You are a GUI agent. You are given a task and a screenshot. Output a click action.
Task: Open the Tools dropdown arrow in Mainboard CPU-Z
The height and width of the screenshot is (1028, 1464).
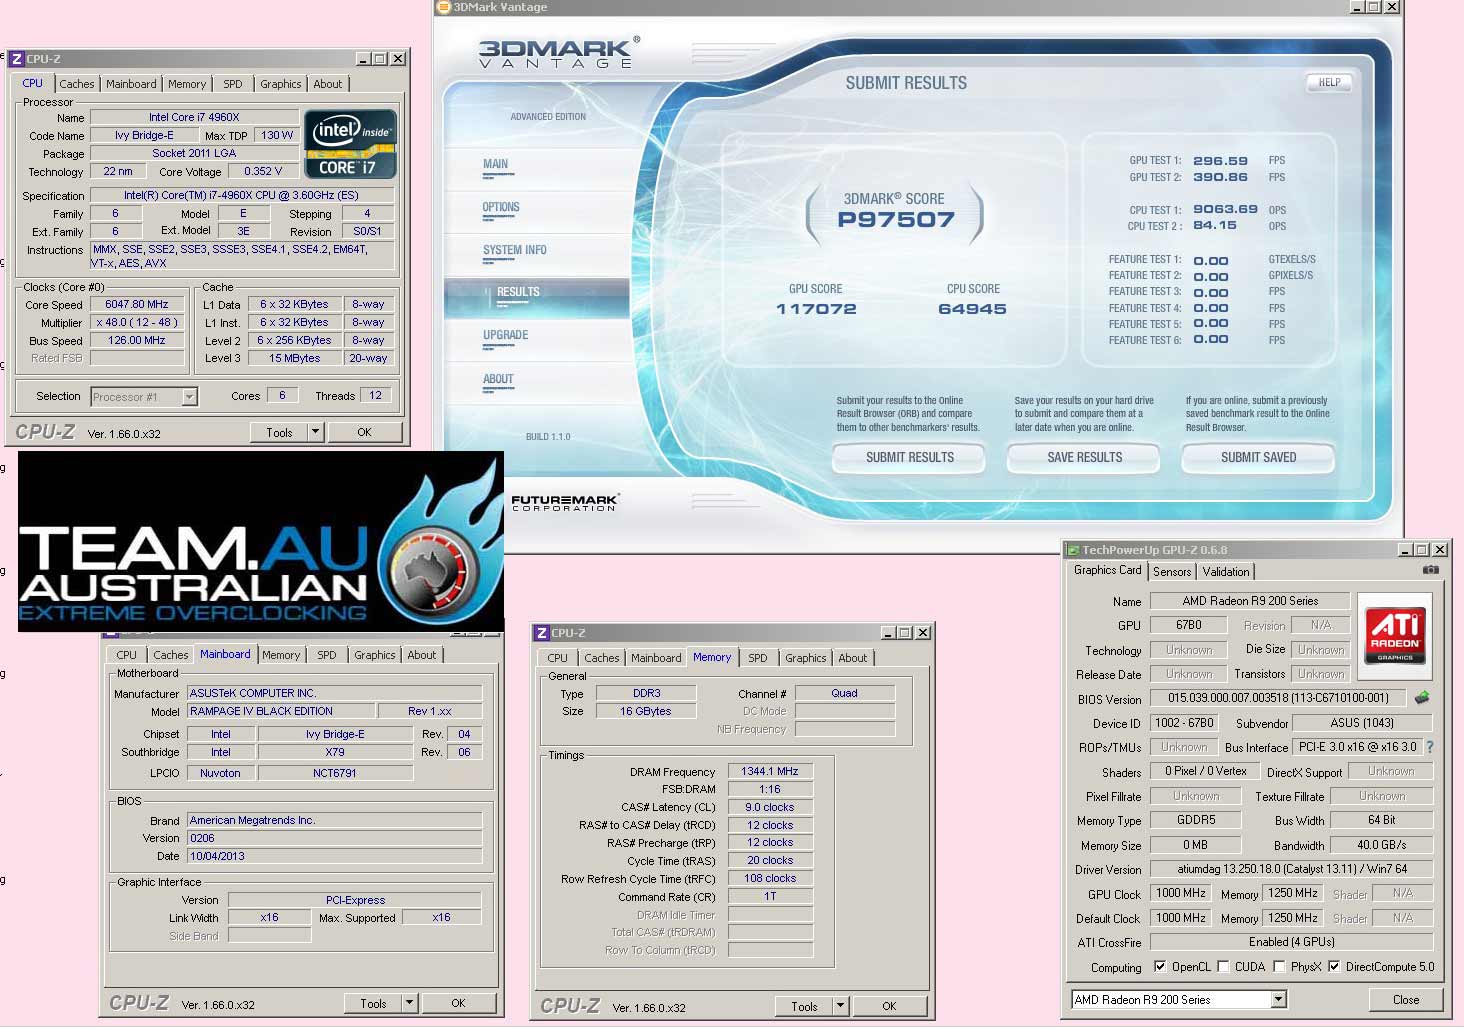[x=409, y=1003]
